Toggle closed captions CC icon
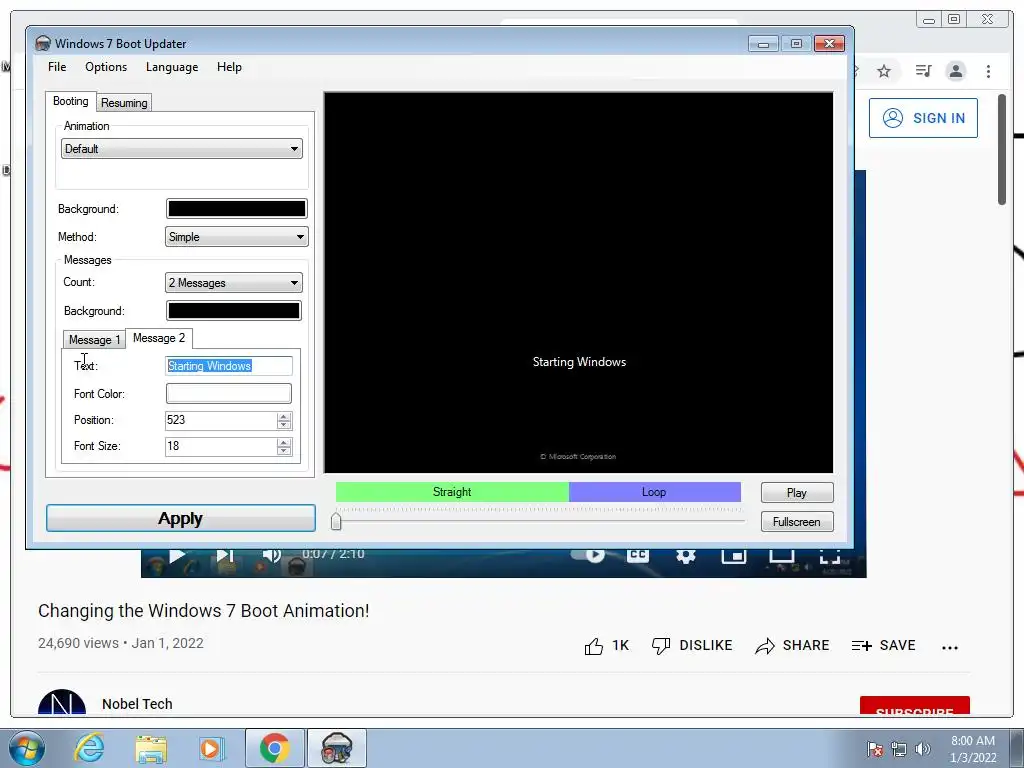Viewport: 1024px width, 768px height. click(x=637, y=555)
